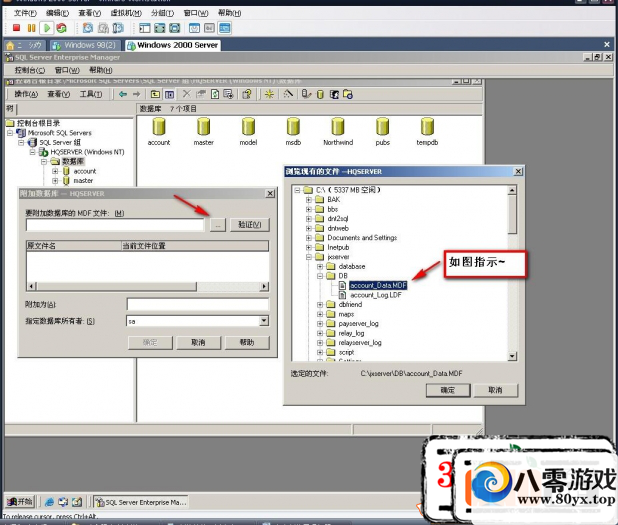This screenshot has height=525, width=618.
Task: Click the Export list icon
Action: pyautogui.click(x=228, y=94)
